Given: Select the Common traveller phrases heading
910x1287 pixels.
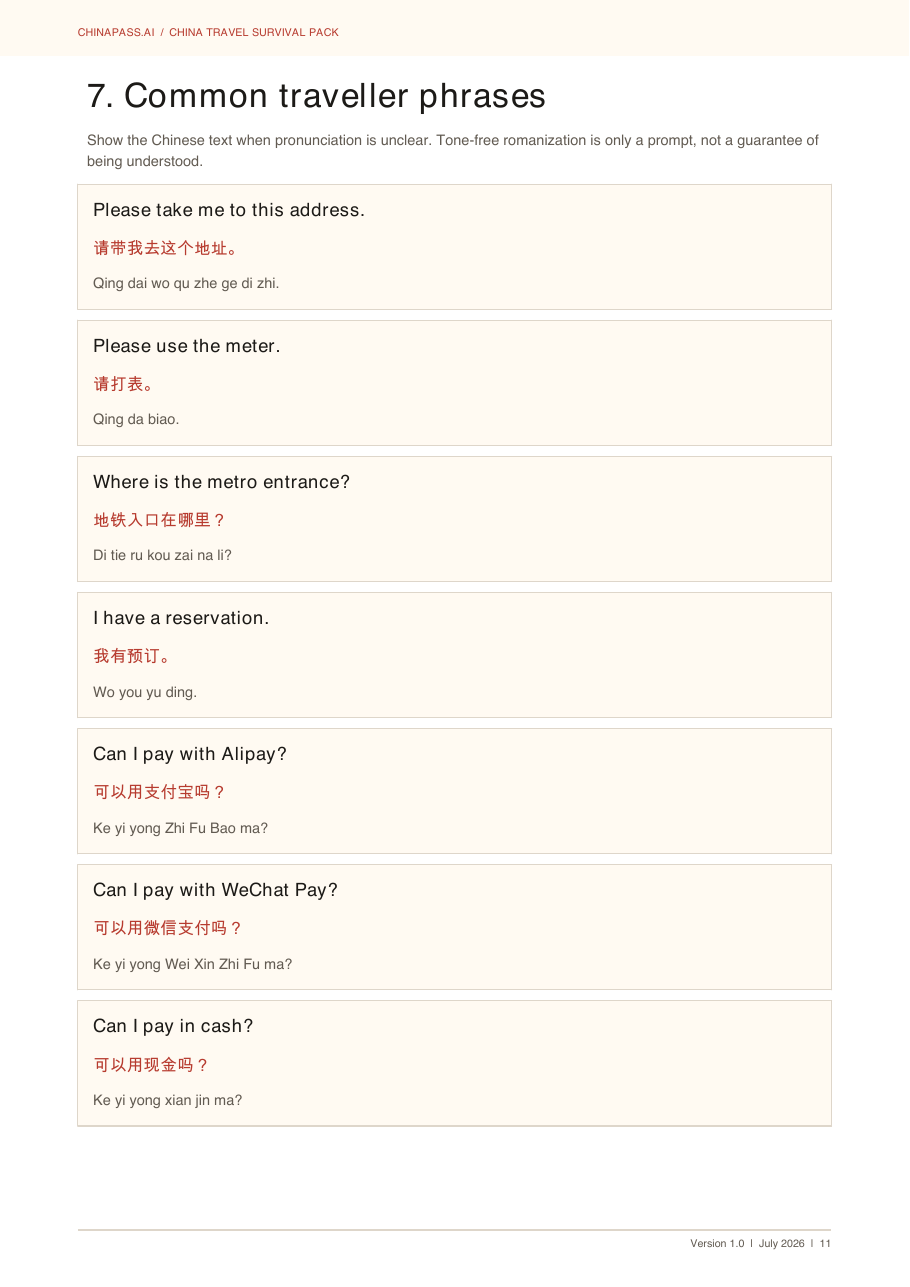Looking at the screenshot, I should (316, 96).
